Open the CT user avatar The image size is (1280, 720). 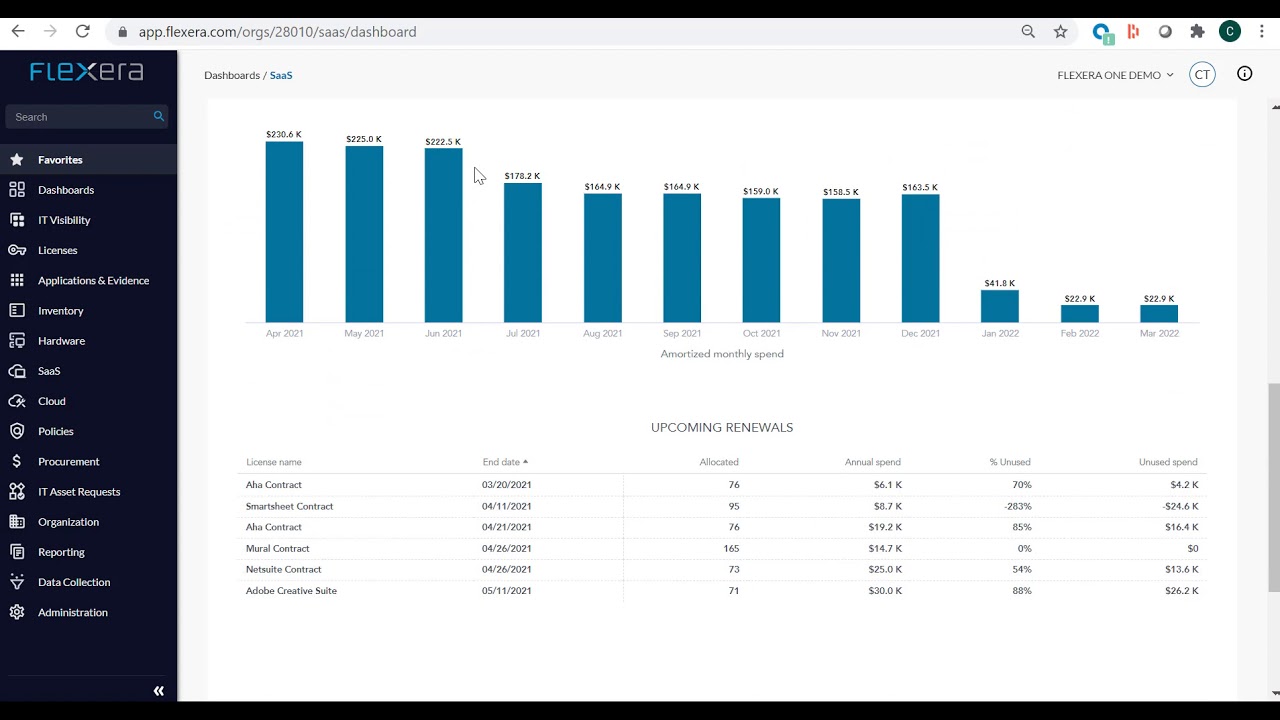[1202, 74]
